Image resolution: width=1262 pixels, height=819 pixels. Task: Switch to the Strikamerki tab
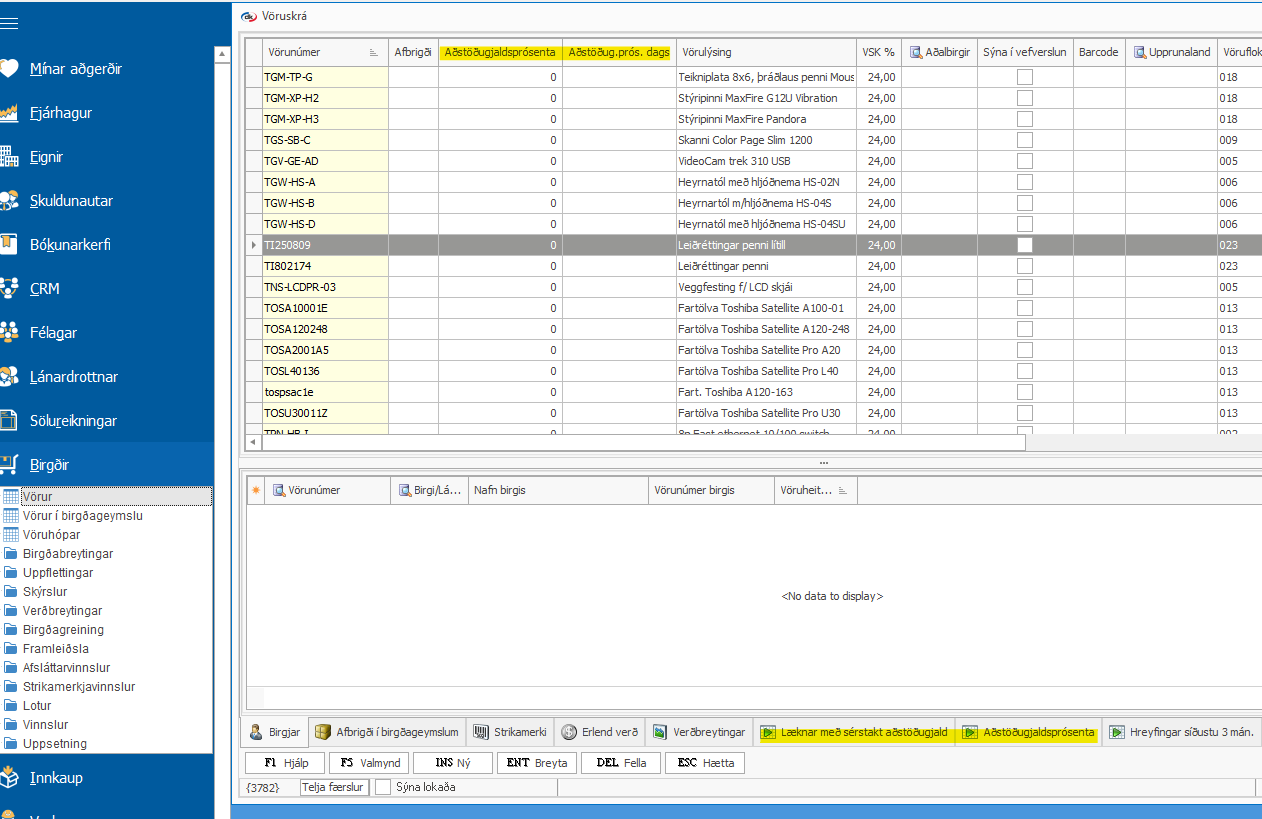pos(510,732)
